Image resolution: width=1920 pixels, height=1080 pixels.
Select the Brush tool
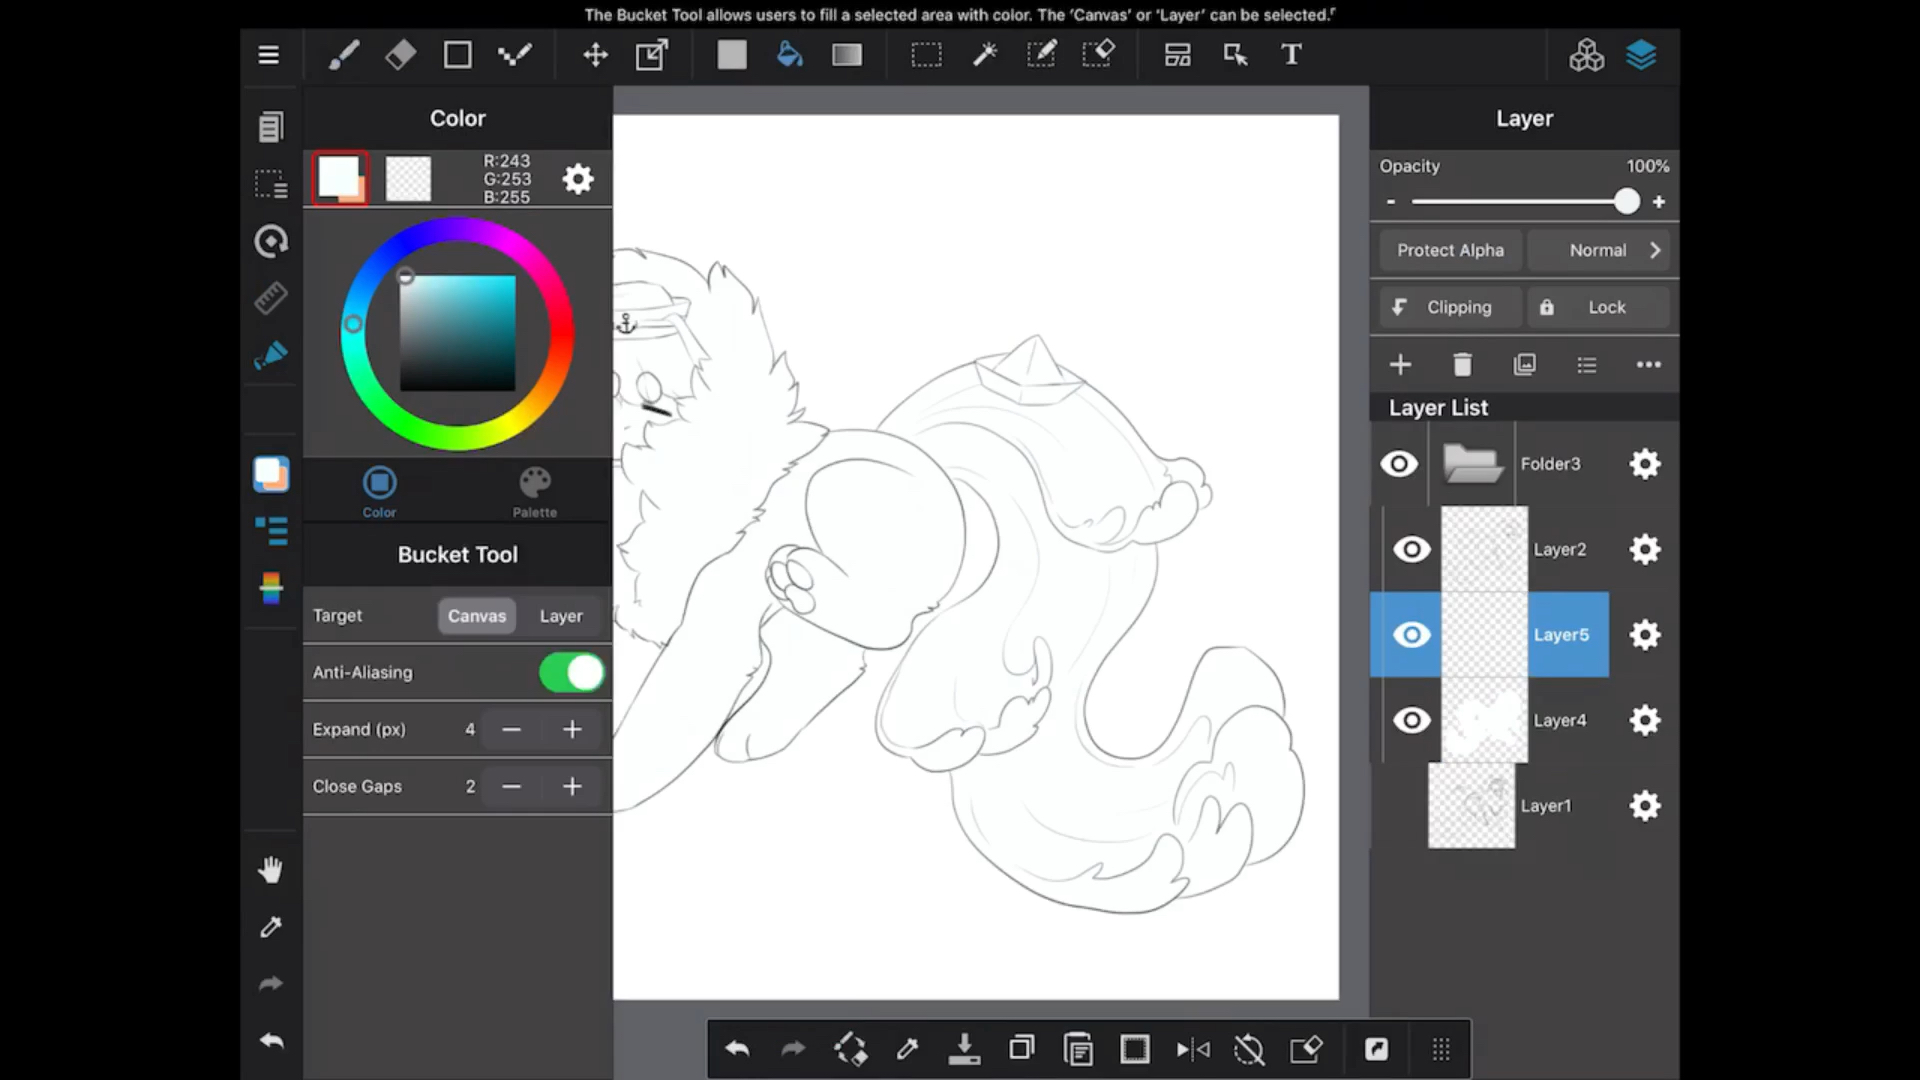[343, 55]
